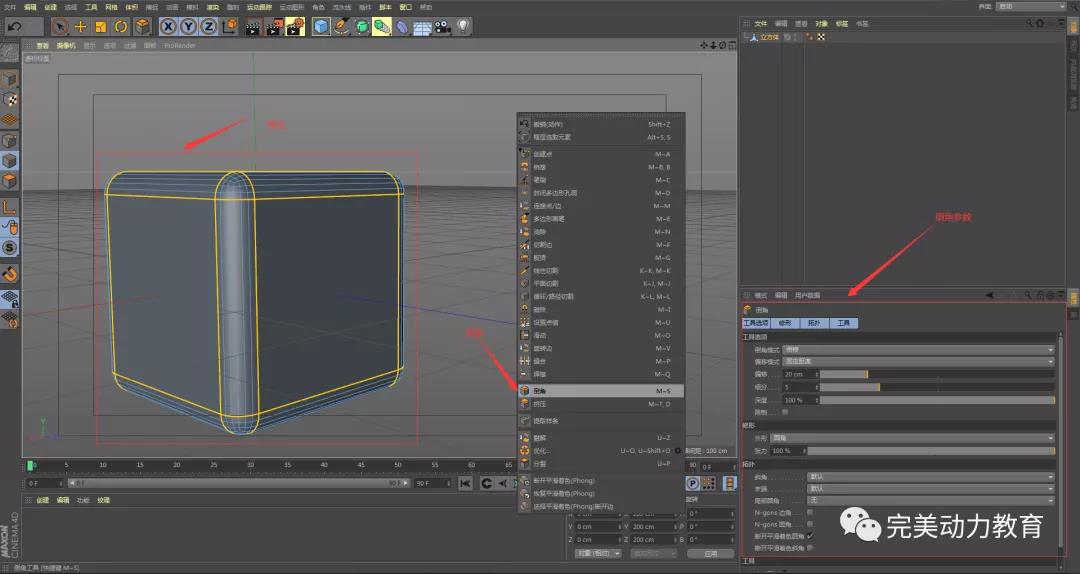Viewport: 1080px width, 574px height.
Task: Click the blue Cube primitive icon
Action: 321,27
